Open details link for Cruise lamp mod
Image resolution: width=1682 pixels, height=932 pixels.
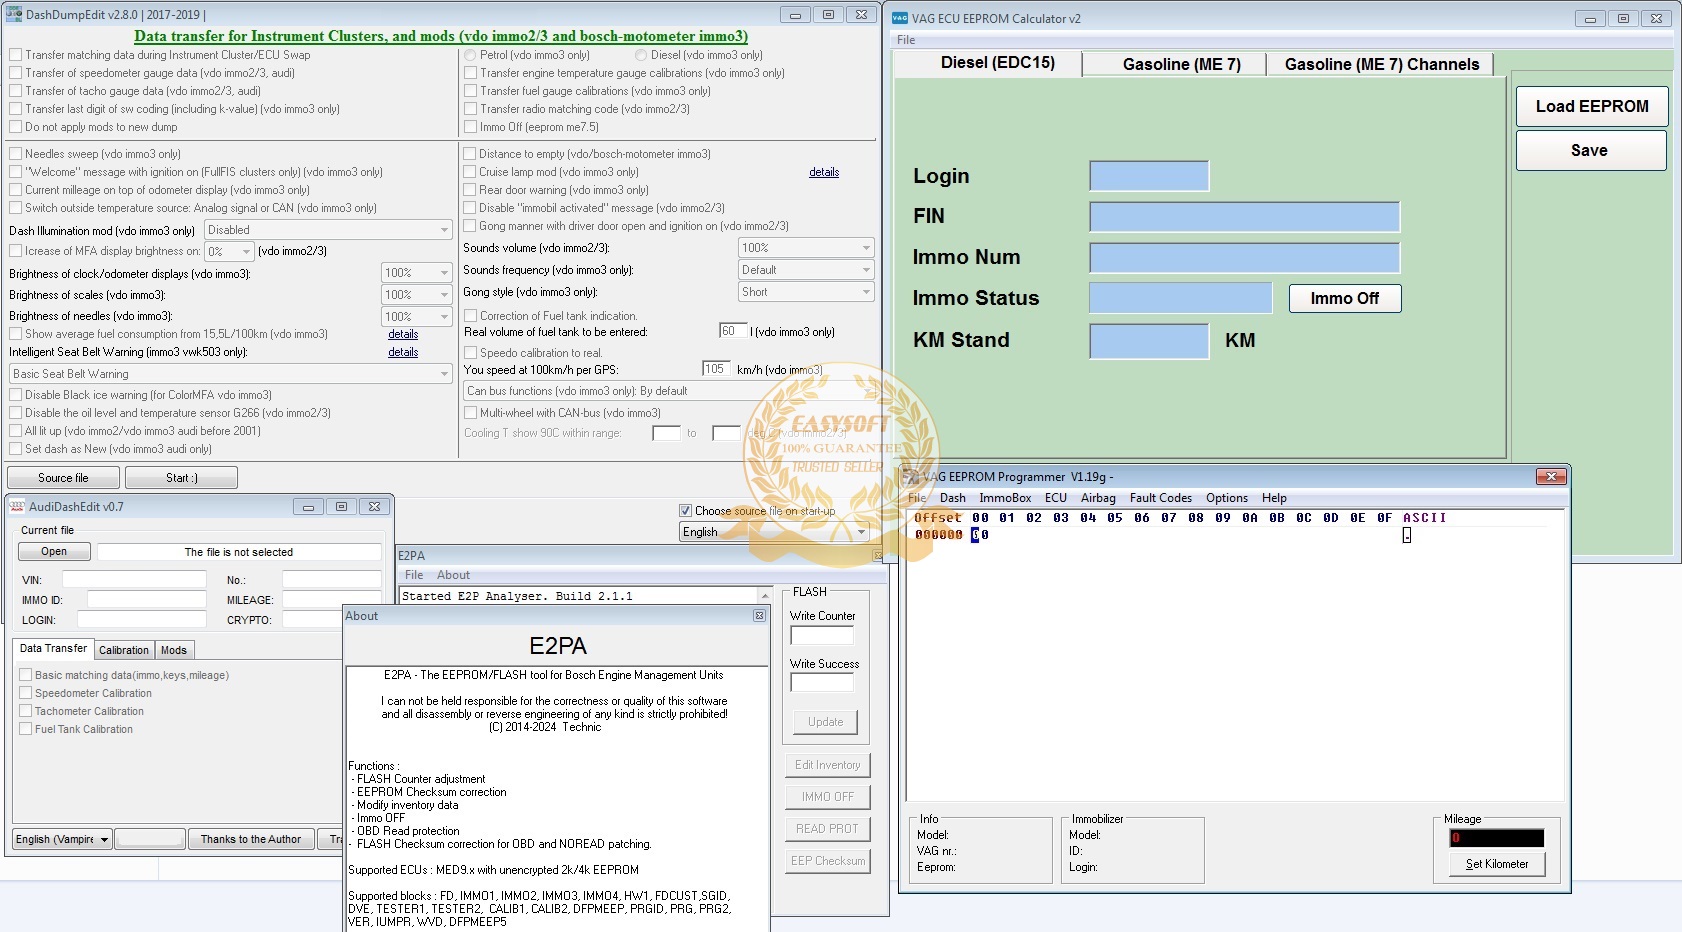click(x=824, y=172)
